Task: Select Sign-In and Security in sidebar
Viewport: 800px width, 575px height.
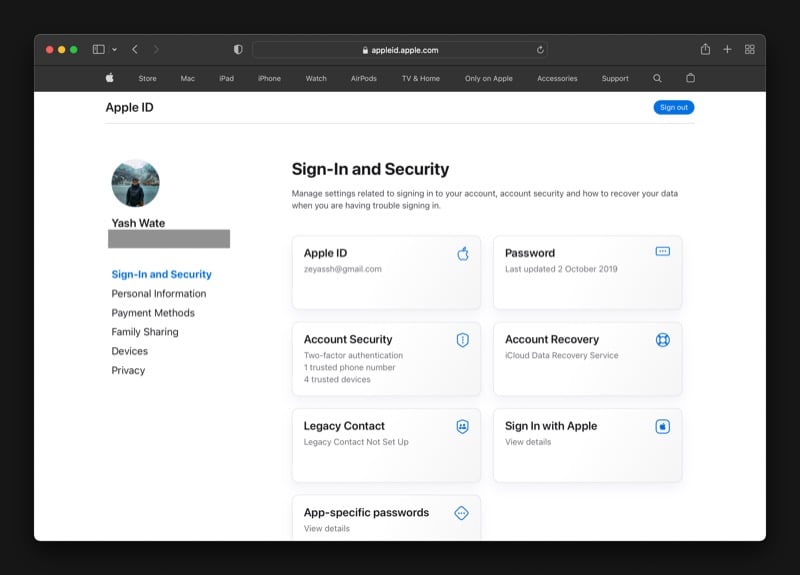Action: (161, 274)
